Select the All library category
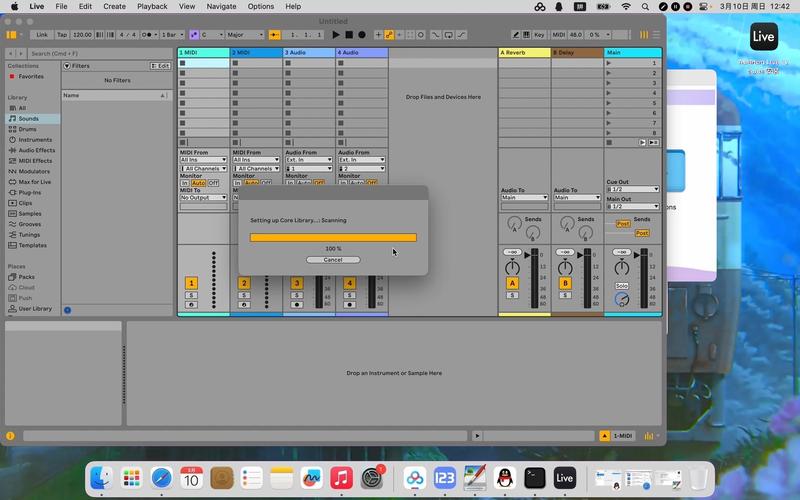Viewport: 800px width, 500px height. tap(22, 108)
